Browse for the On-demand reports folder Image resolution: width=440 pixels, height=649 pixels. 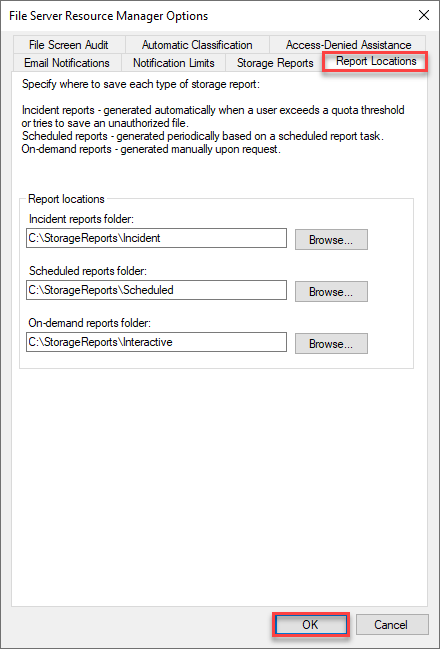pyautogui.click(x=331, y=344)
